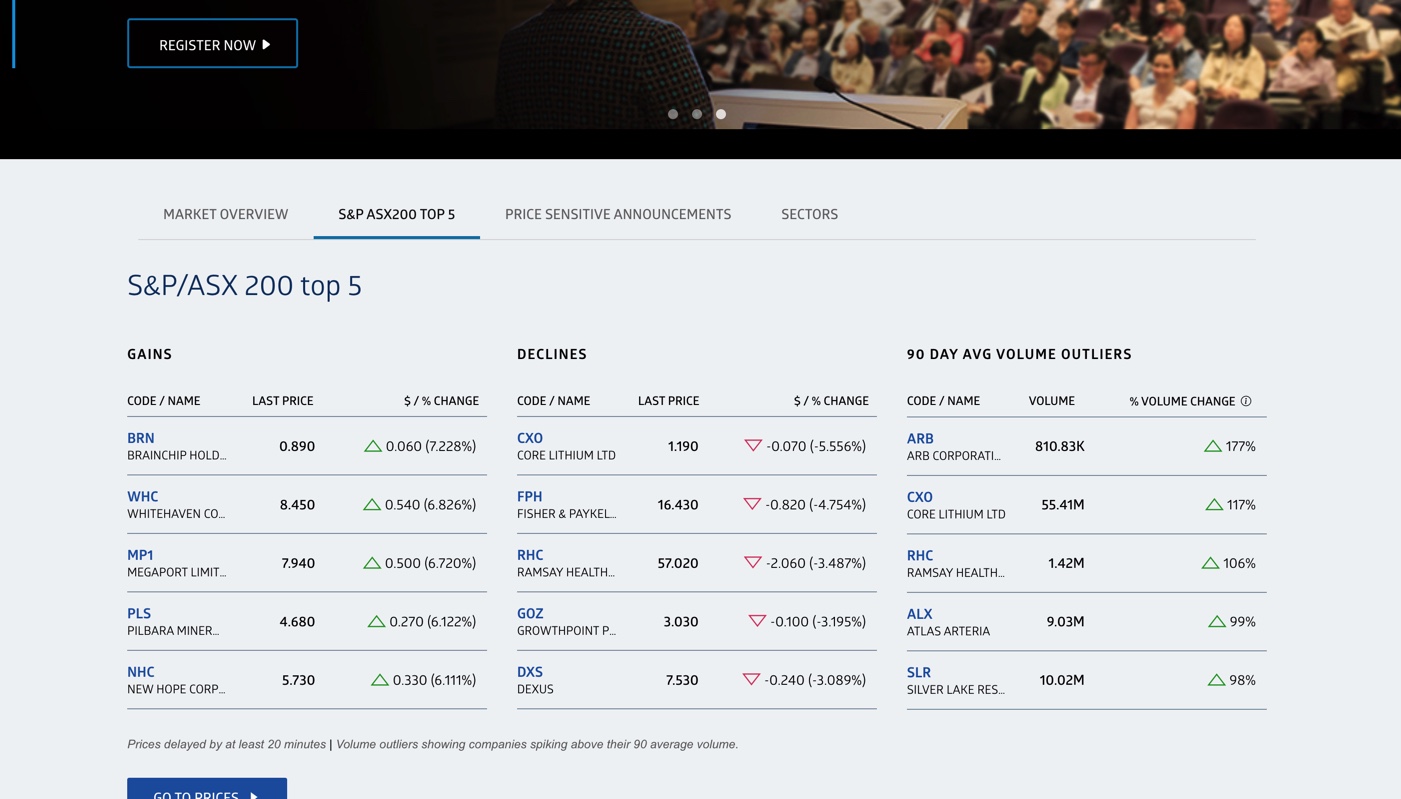Click GOZ red down triangle icon

tap(757, 621)
